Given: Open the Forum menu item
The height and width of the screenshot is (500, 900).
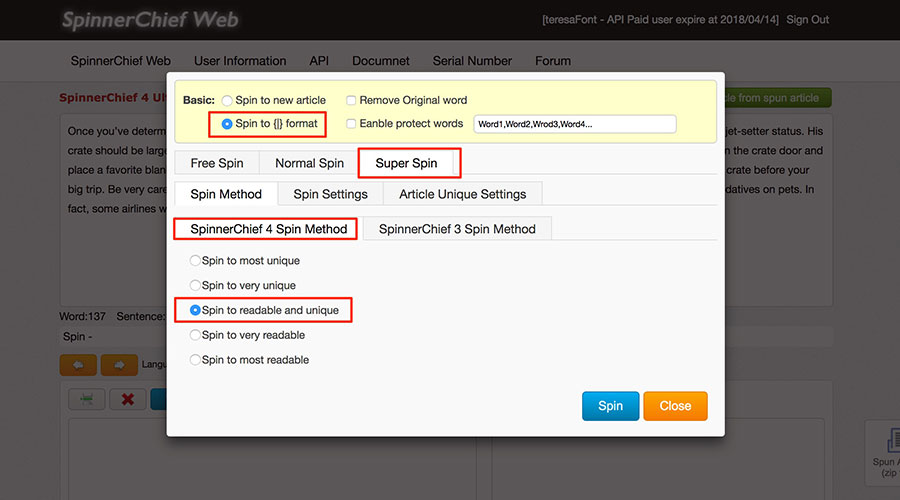Looking at the screenshot, I should 553,61.
